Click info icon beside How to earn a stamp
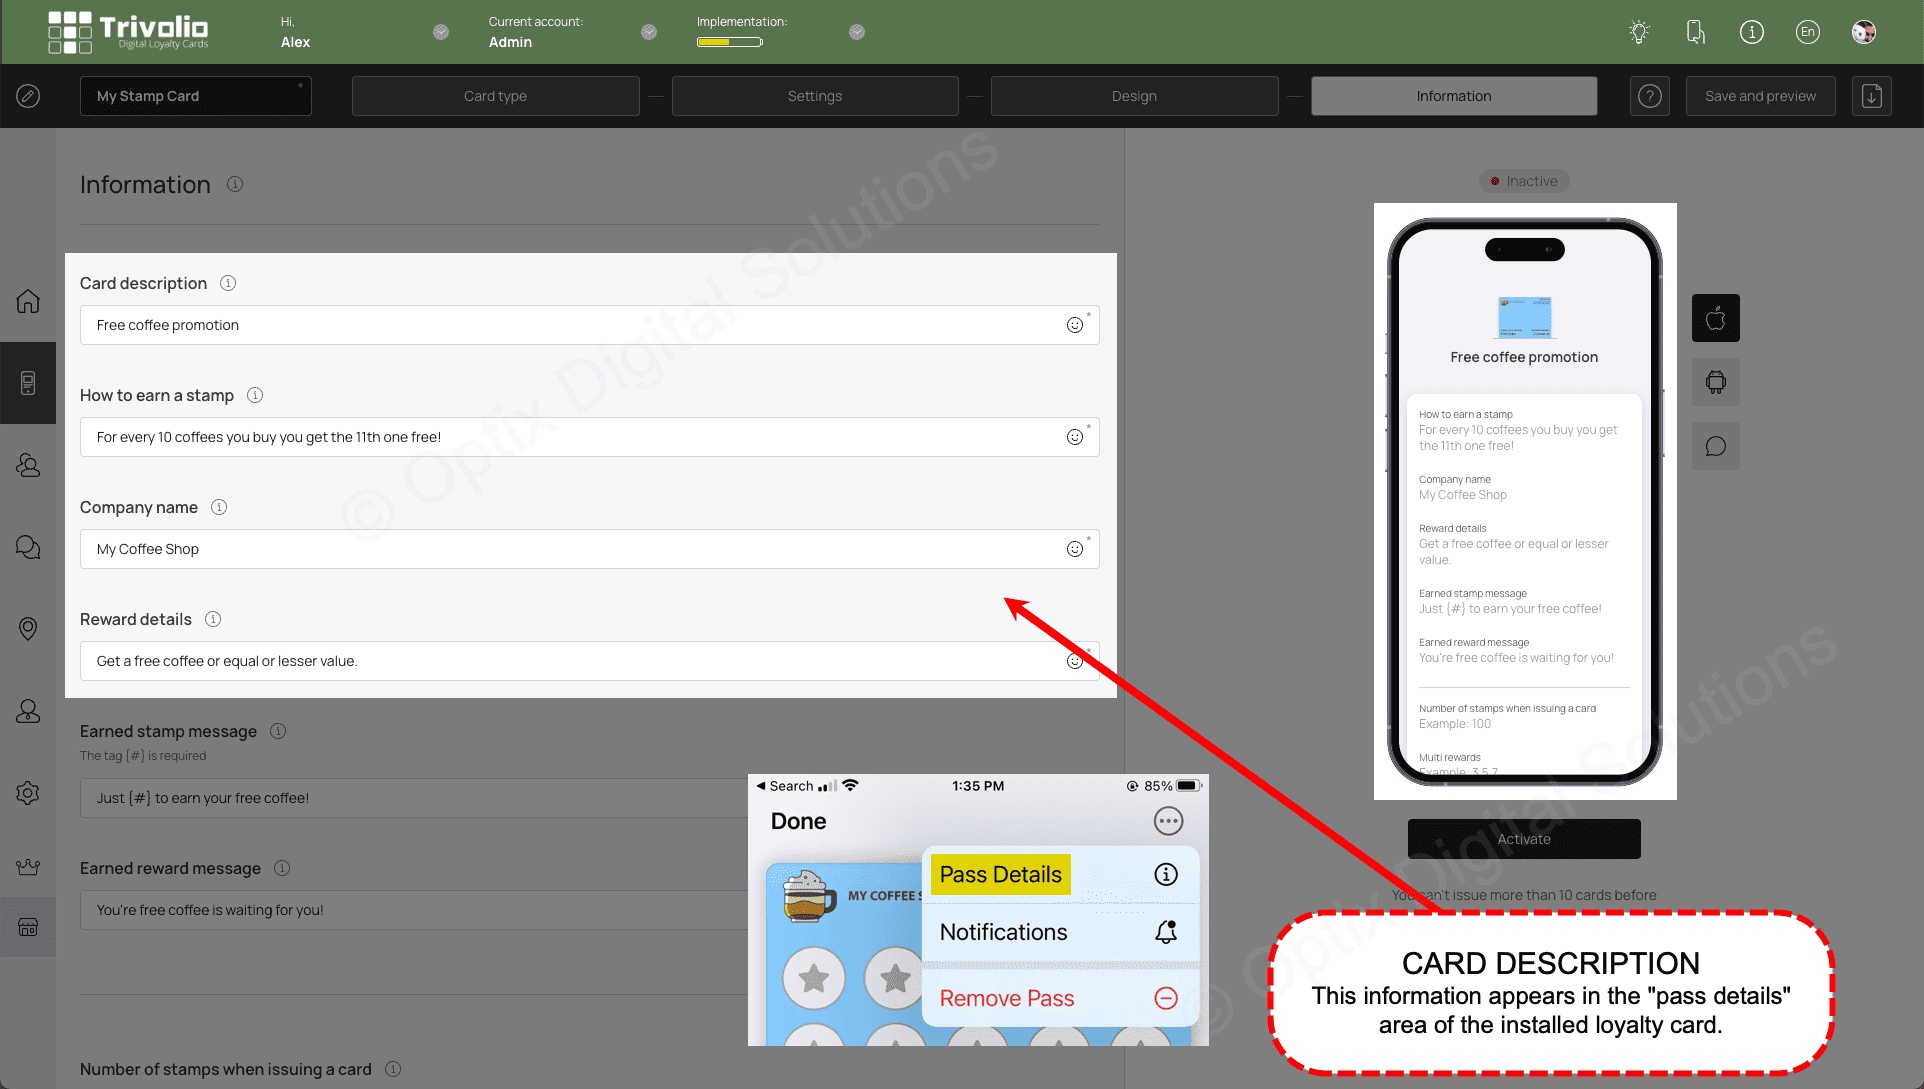Screen dimensions: 1924x1089 coord(255,395)
